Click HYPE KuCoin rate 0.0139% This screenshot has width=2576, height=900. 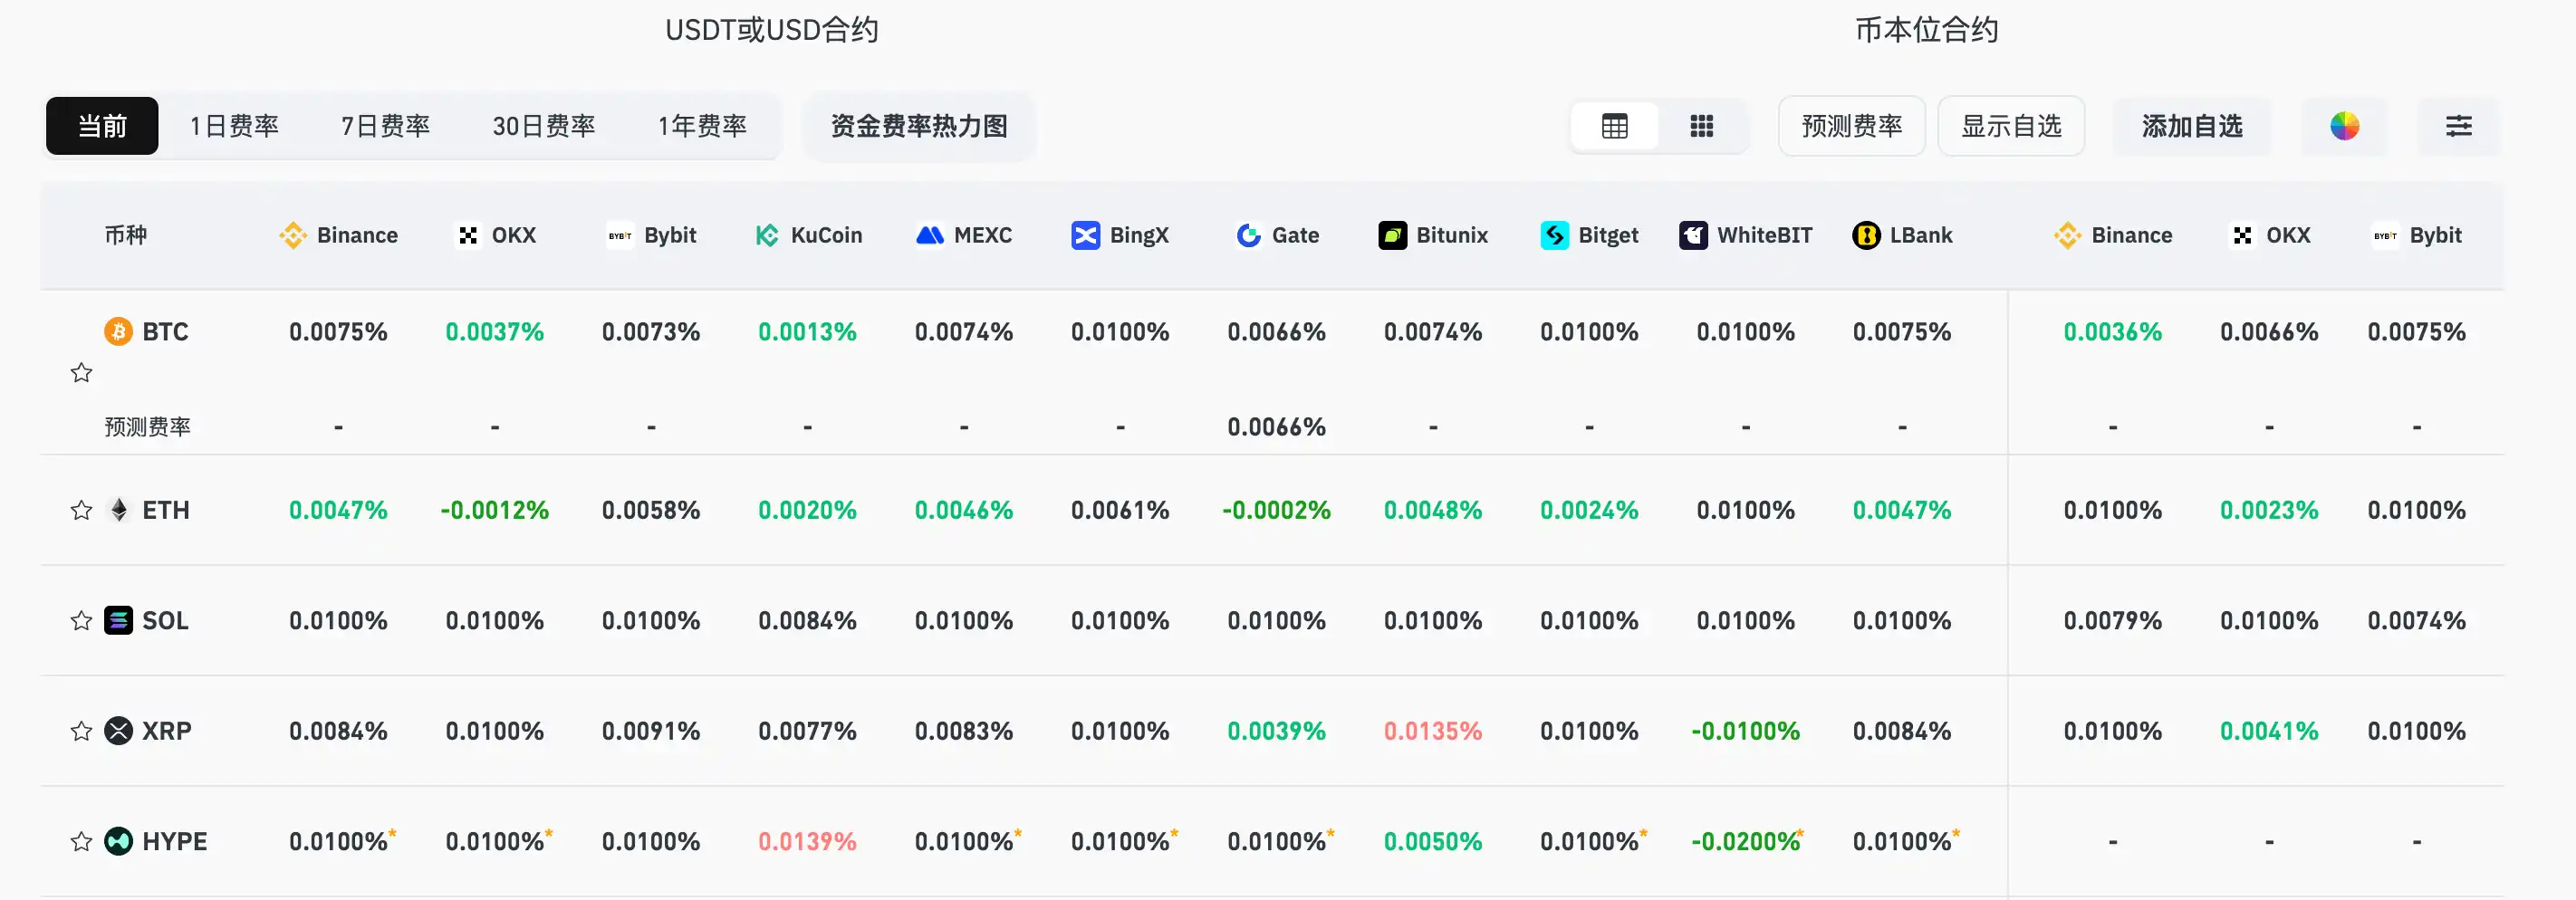[807, 842]
